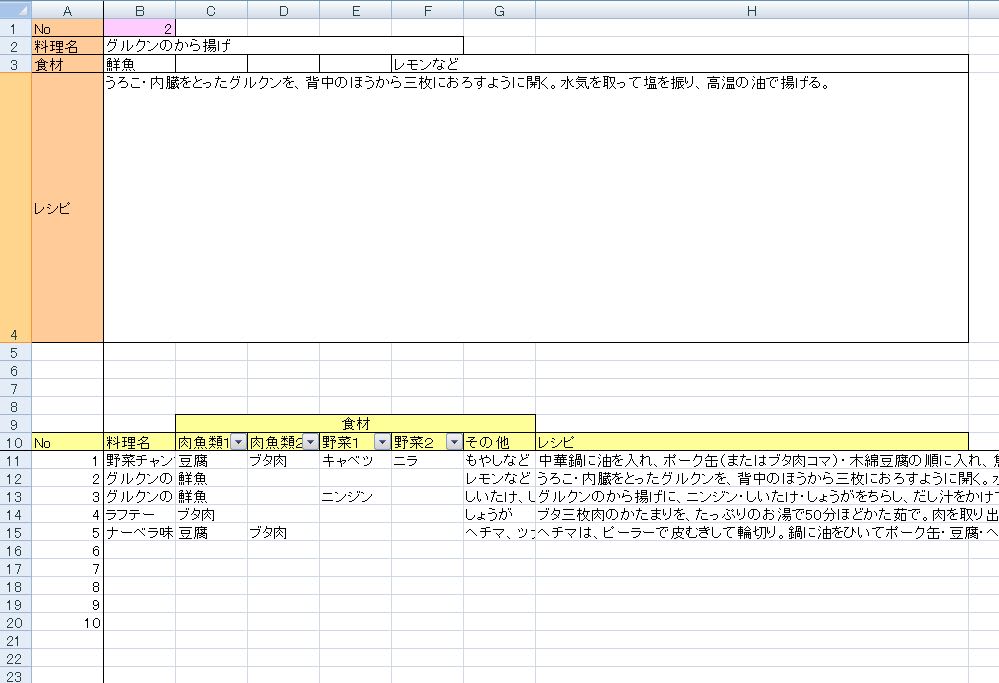Click column B header
The image size is (999, 683).
[139, 9]
